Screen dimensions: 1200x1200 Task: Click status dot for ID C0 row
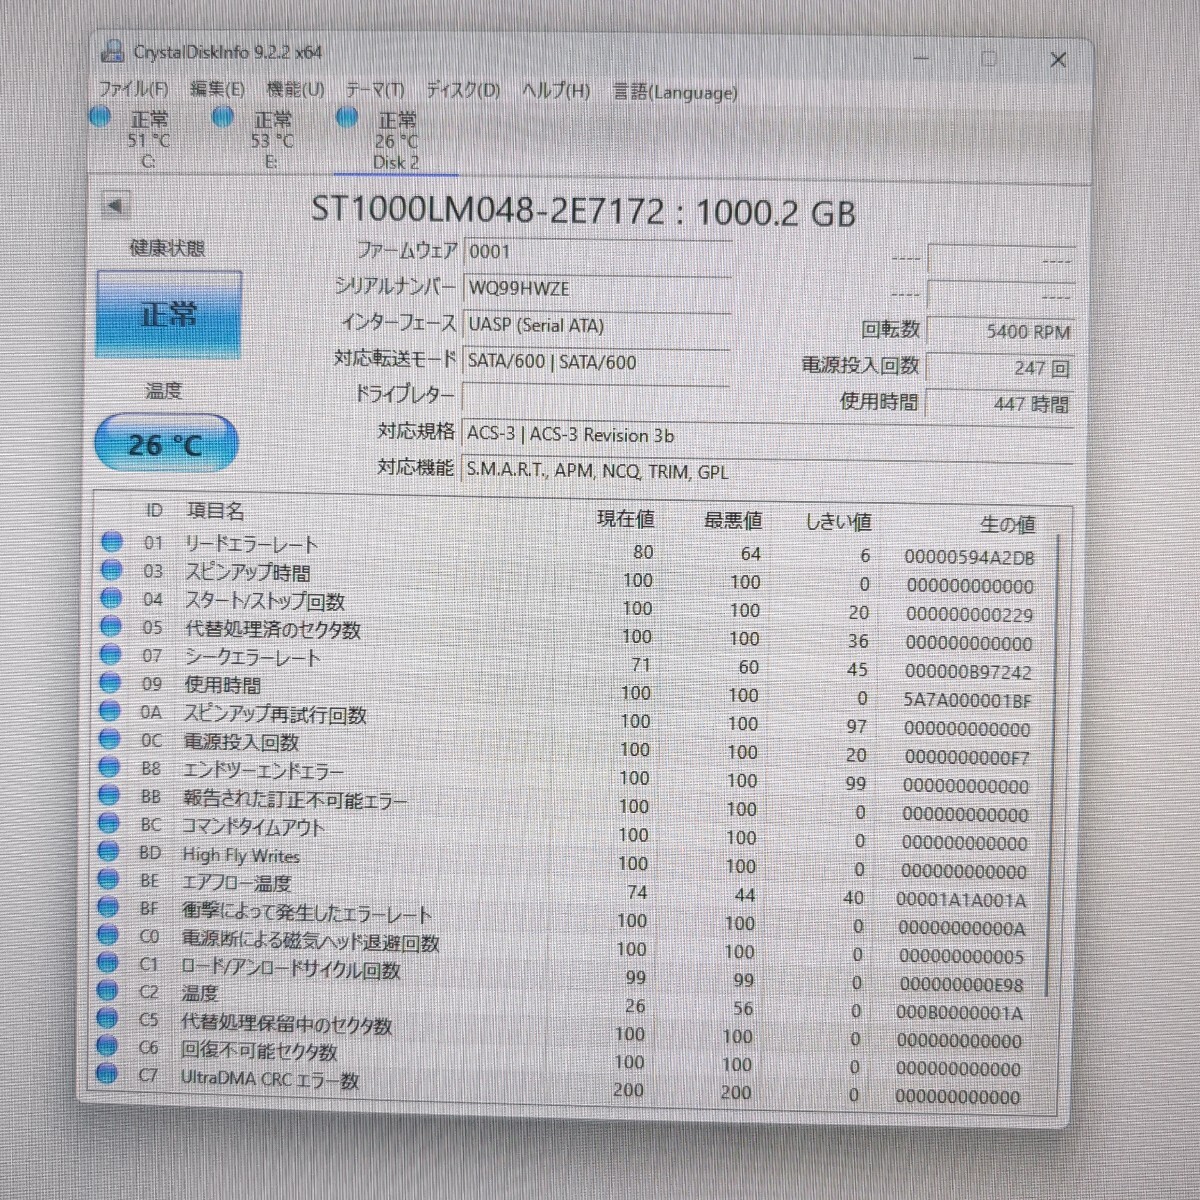(108, 936)
